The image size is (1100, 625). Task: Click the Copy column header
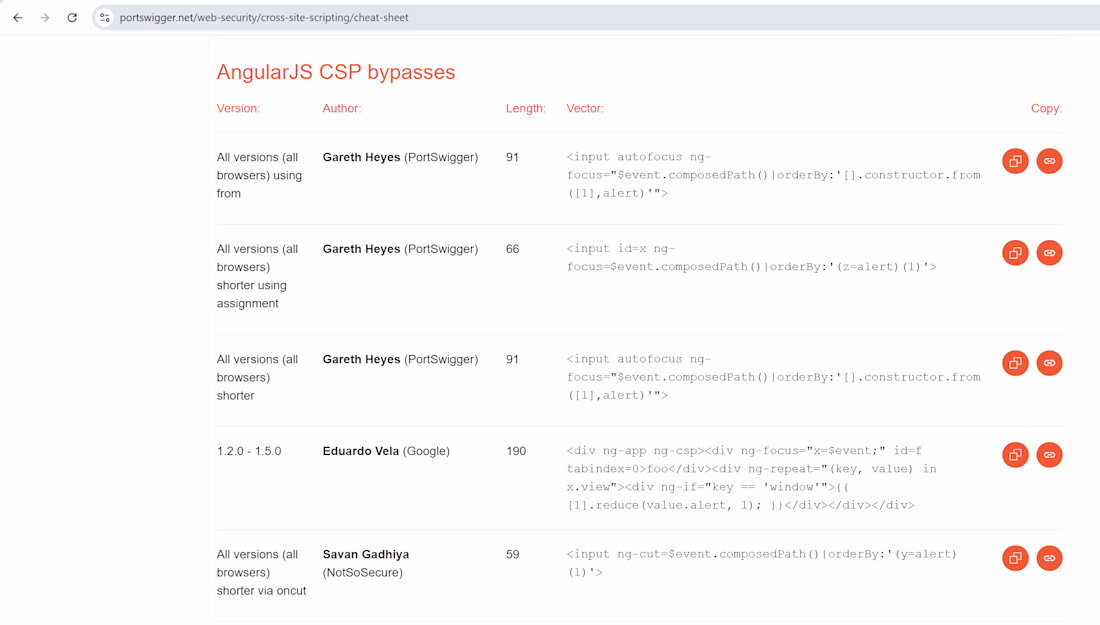pos(1046,108)
